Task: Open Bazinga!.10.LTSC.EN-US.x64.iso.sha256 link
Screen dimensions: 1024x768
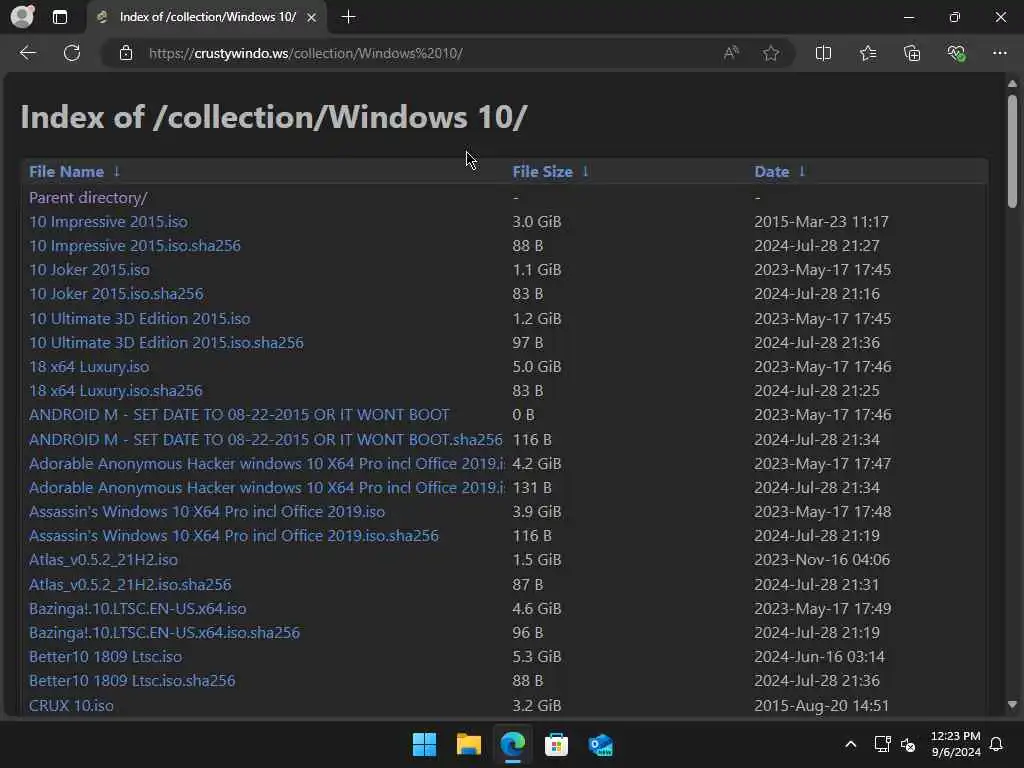Action: tap(165, 633)
